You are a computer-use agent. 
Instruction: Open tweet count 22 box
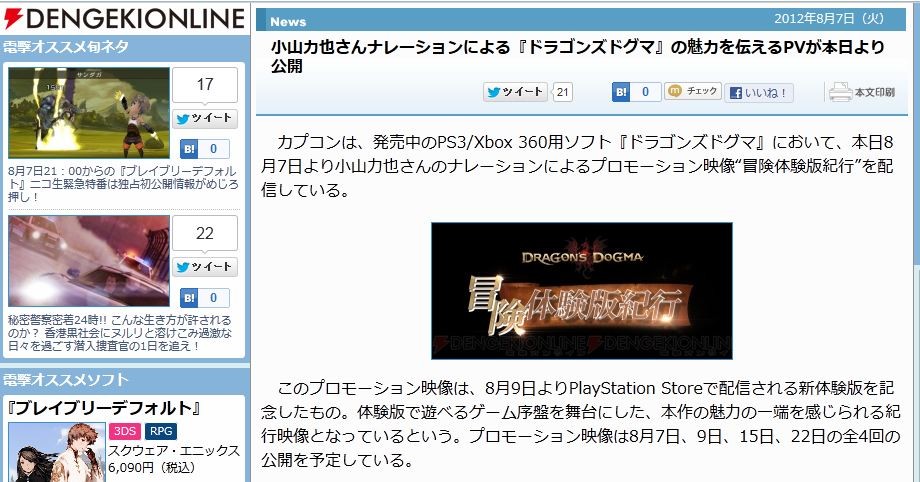pyautogui.click(x=205, y=233)
